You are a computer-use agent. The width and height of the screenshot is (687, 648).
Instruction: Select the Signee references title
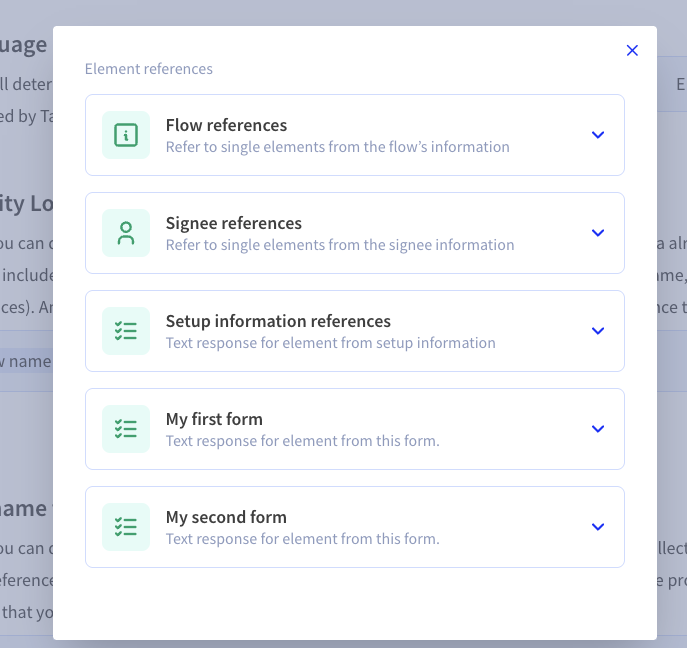pos(234,223)
